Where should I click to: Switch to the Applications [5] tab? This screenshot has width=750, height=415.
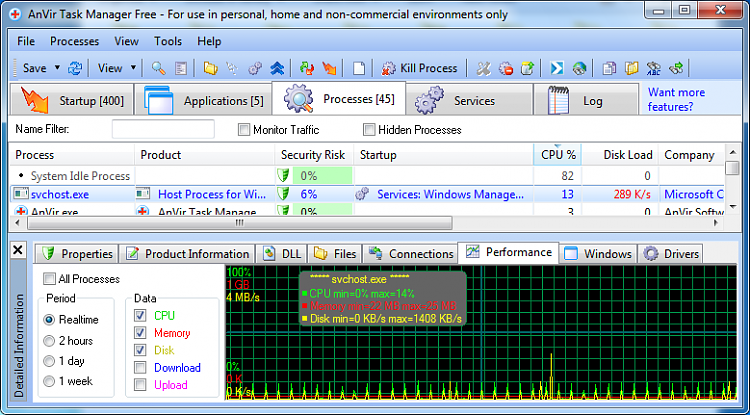click(203, 99)
